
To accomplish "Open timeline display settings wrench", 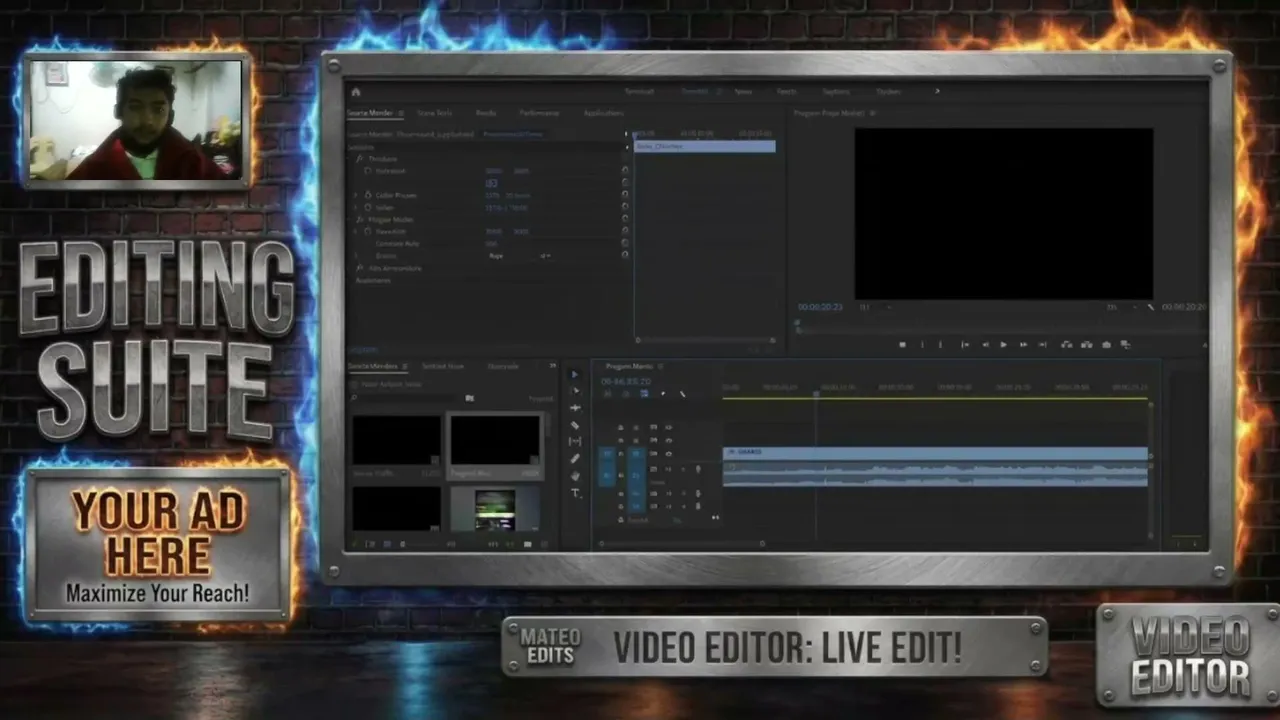I will click(682, 394).
